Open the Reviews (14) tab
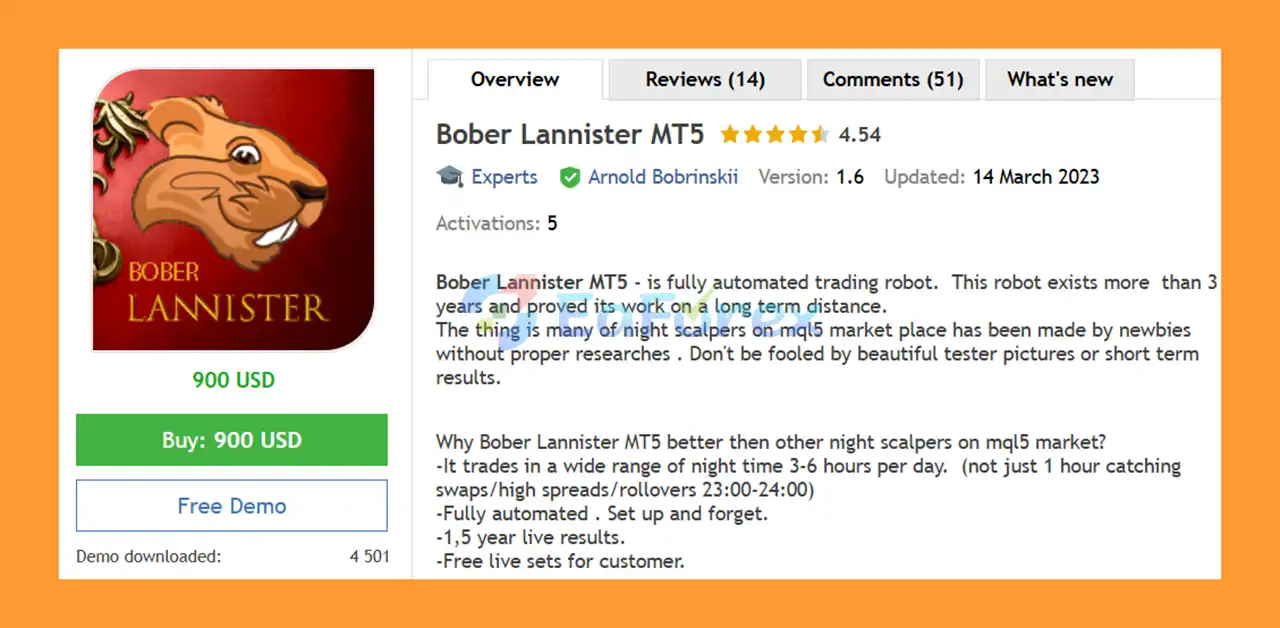Viewport: 1280px width, 628px height. tap(705, 80)
